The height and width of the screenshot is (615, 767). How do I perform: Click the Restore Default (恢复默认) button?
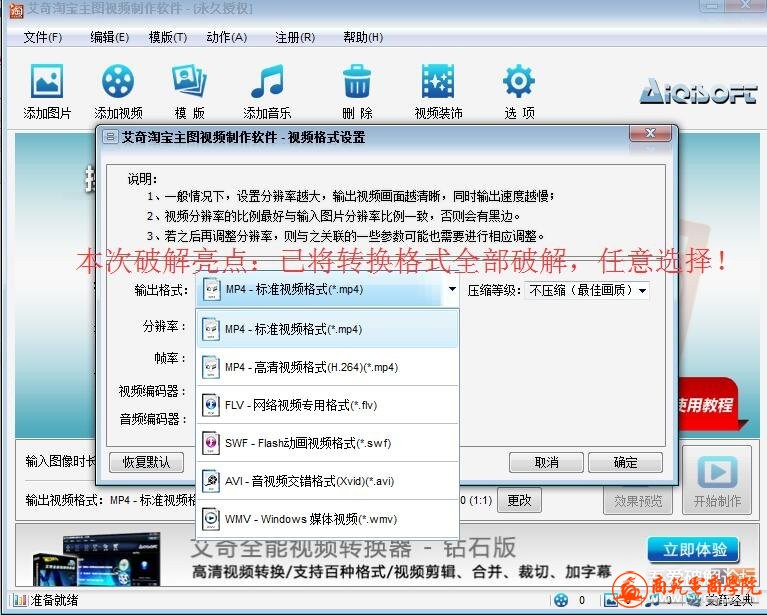coord(146,462)
